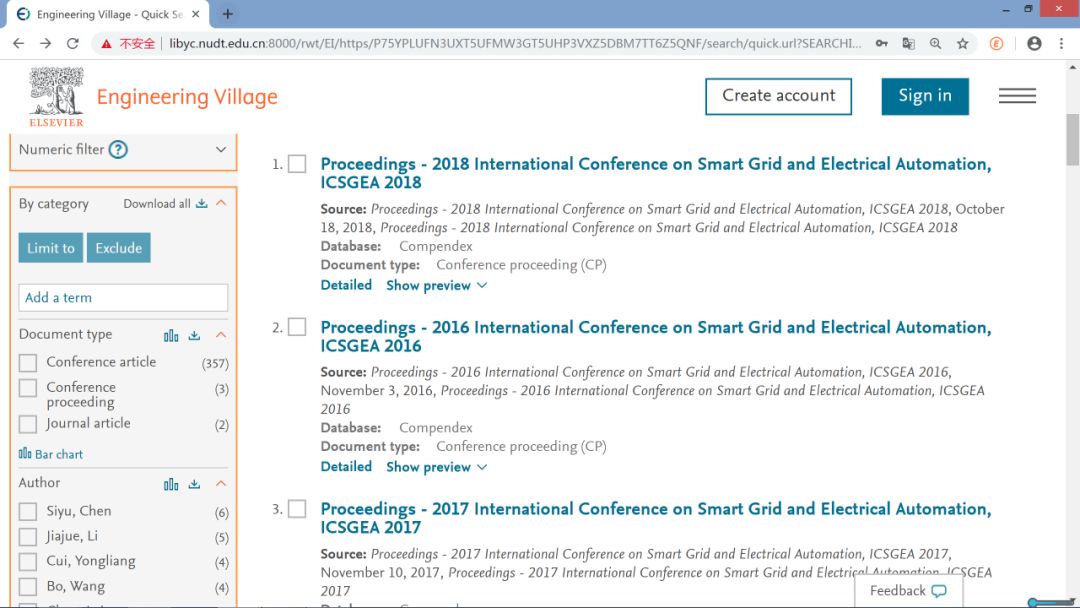
Task: Select the checkbox for result 1
Action: click(x=297, y=164)
